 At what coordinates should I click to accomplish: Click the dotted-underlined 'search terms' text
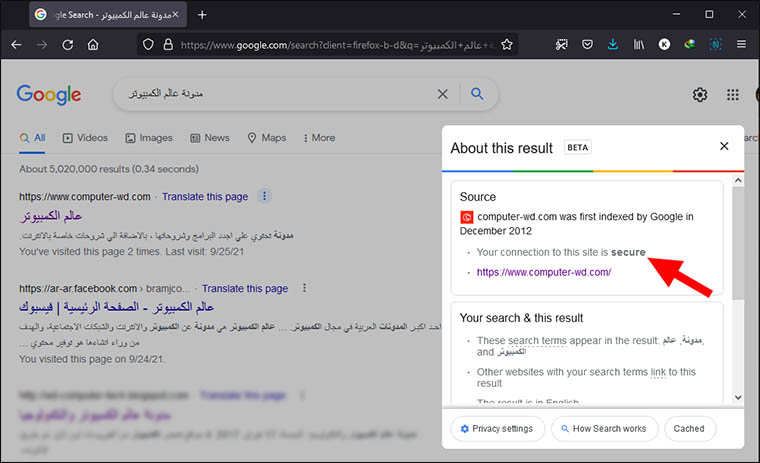point(537,340)
